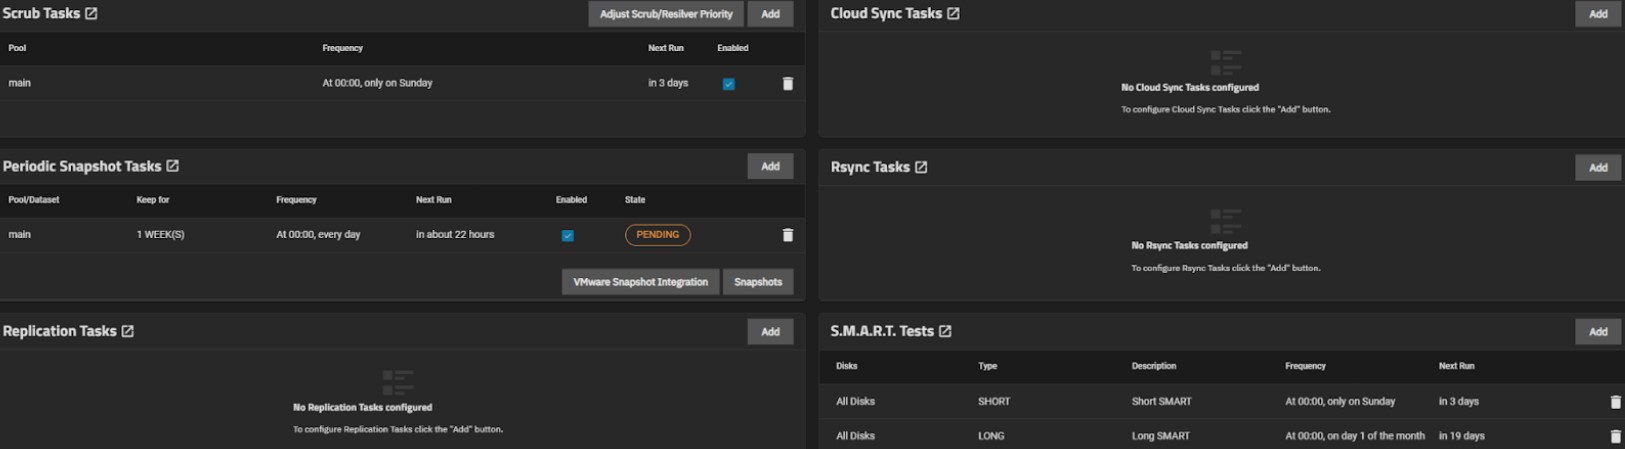Delete the SHORT SMART test entry
Image resolution: width=1625 pixels, height=449 pixels.
point(1615,402)
